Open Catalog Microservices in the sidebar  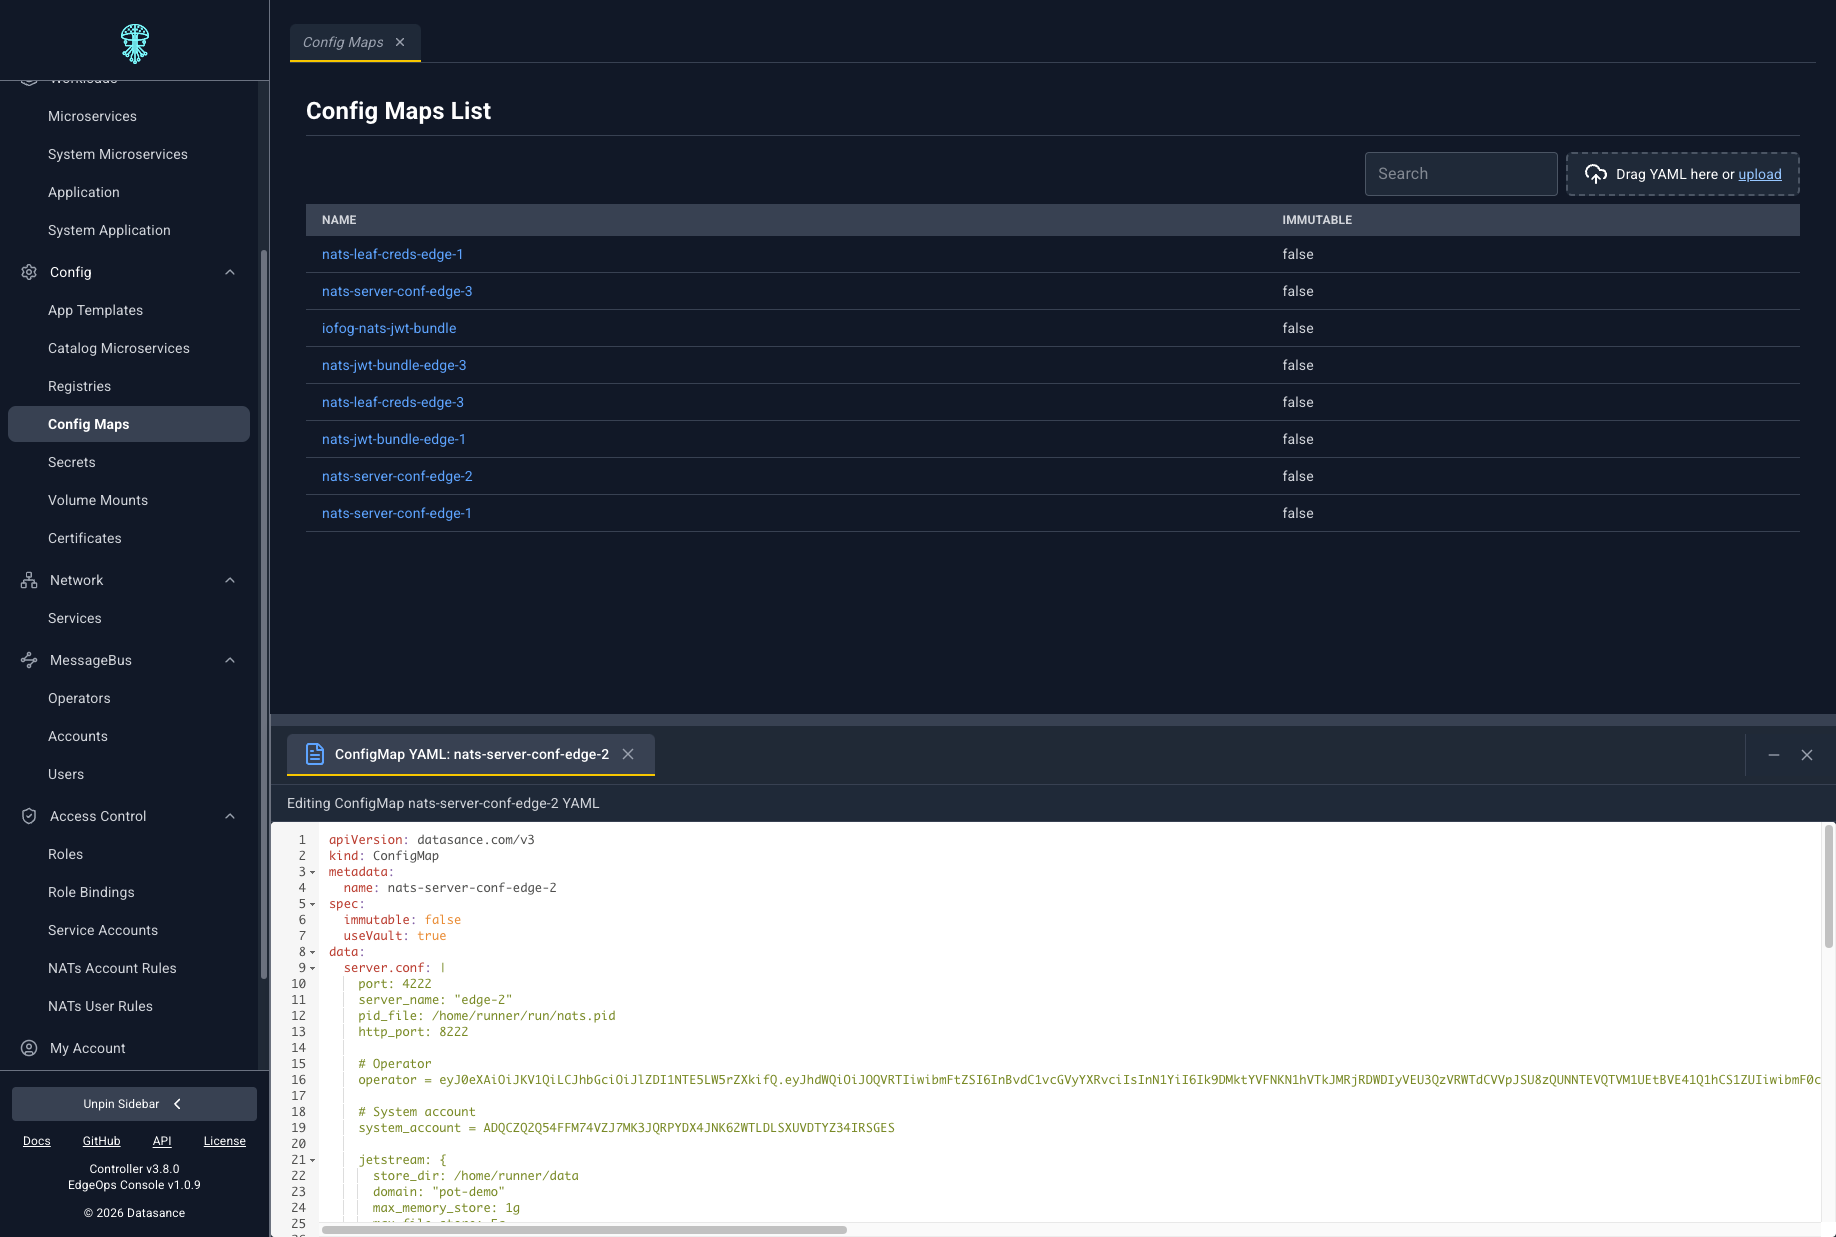point(118,348)
